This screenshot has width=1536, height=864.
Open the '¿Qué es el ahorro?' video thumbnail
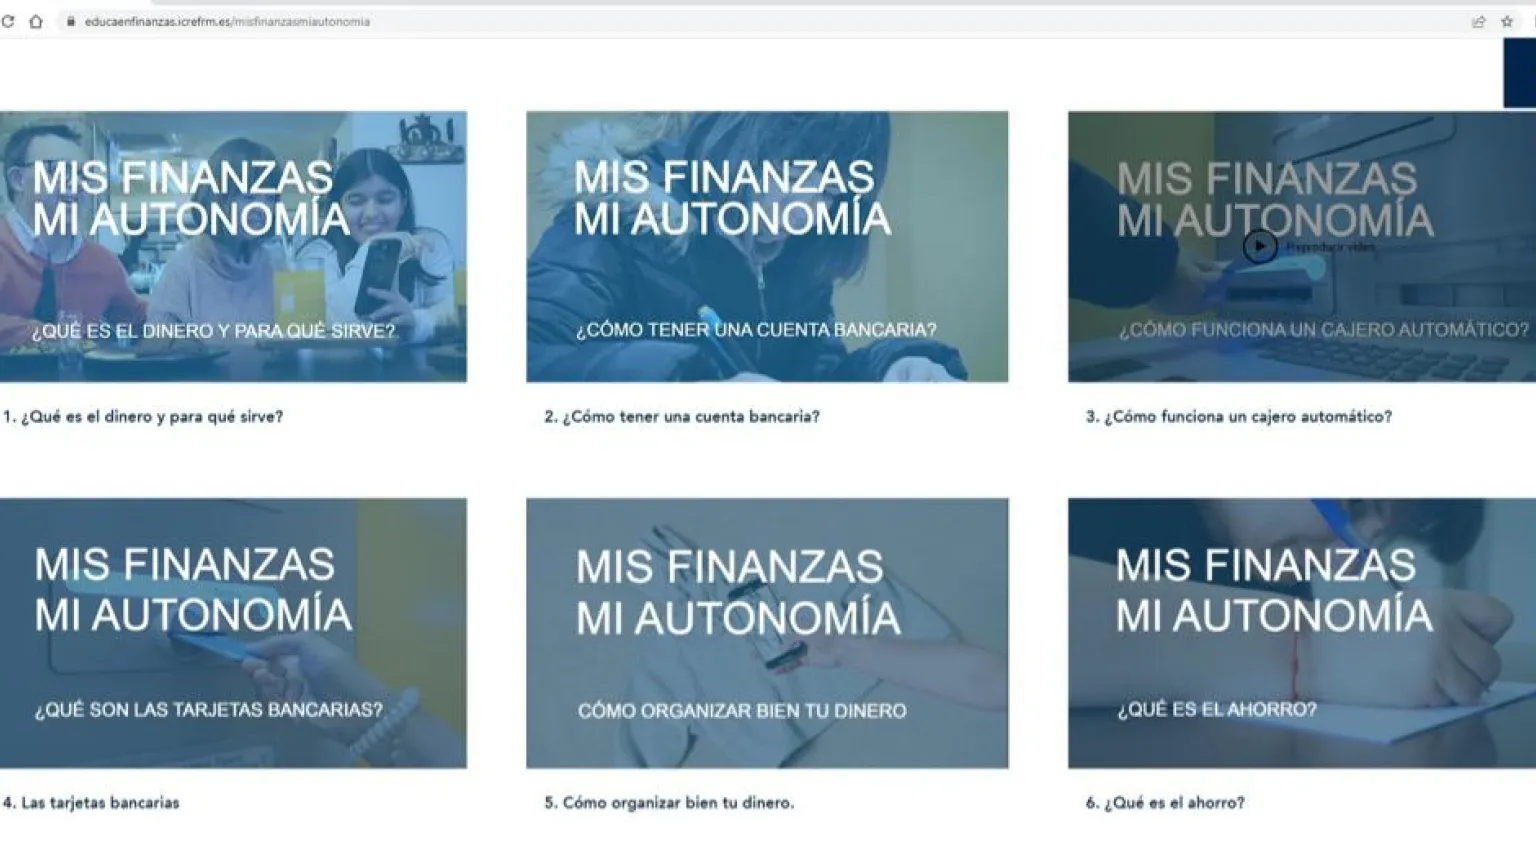point(1301,633)
